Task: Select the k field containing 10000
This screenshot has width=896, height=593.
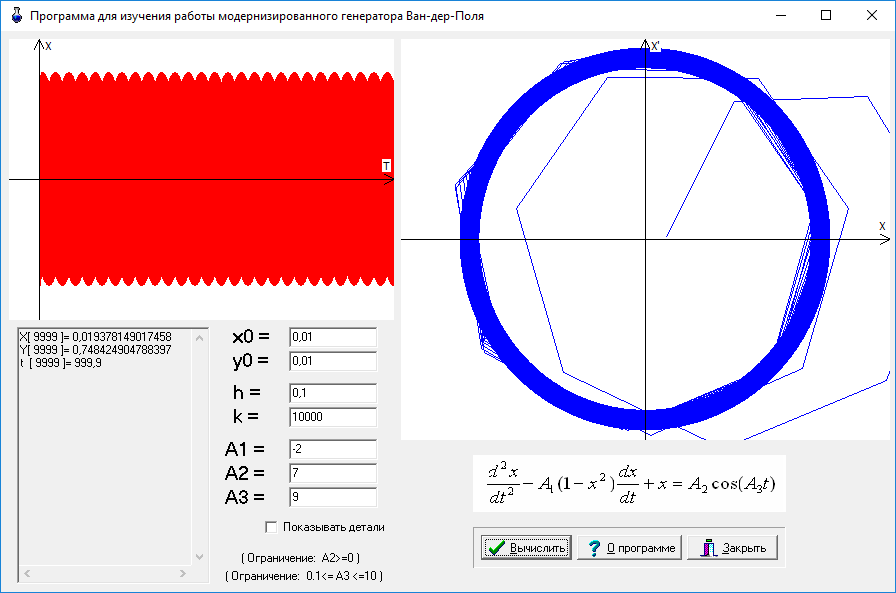Action: [x=333, y=417]
